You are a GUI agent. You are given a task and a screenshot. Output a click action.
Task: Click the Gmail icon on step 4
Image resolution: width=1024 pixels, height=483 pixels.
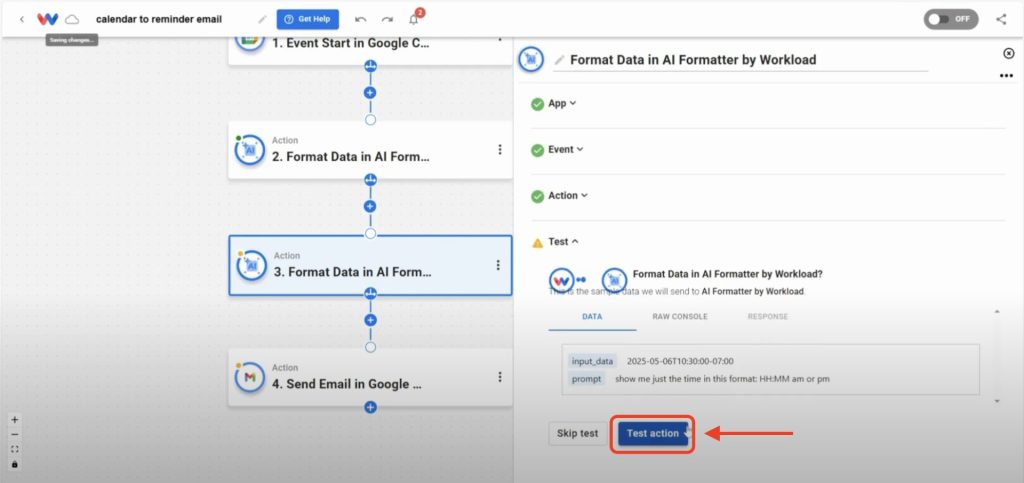click(249, 377)
